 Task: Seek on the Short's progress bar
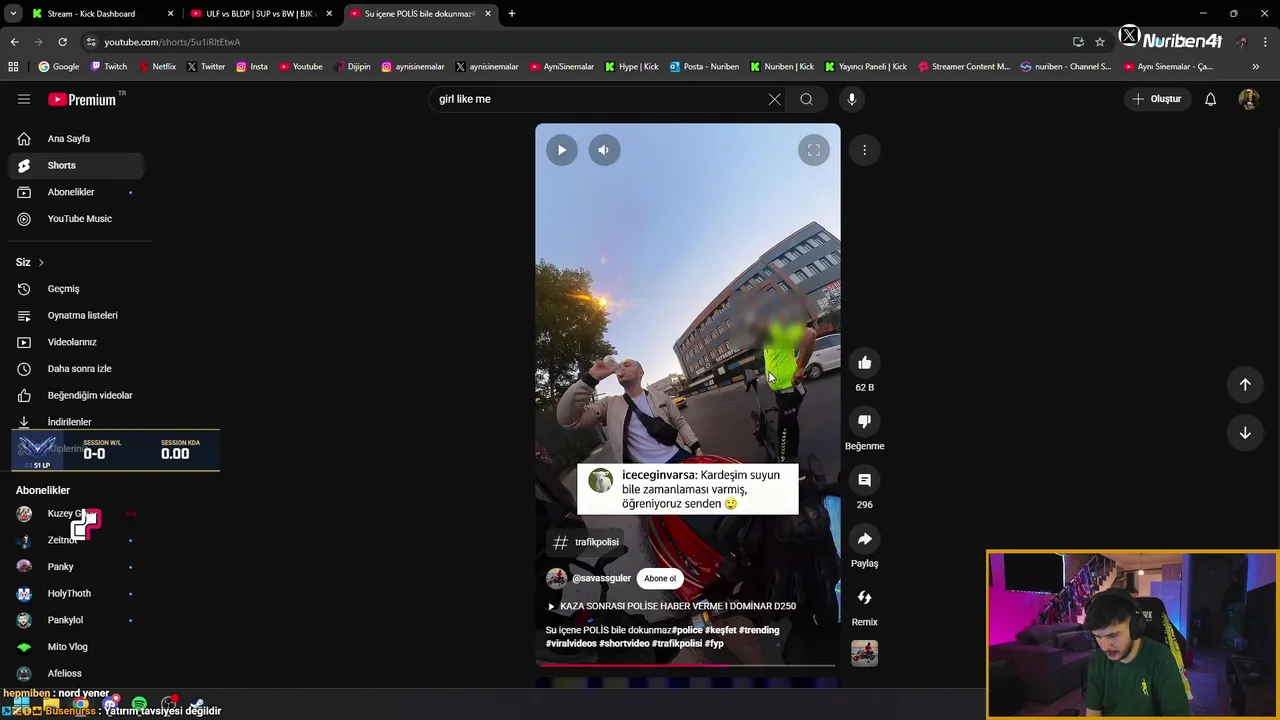pos(688,664)
